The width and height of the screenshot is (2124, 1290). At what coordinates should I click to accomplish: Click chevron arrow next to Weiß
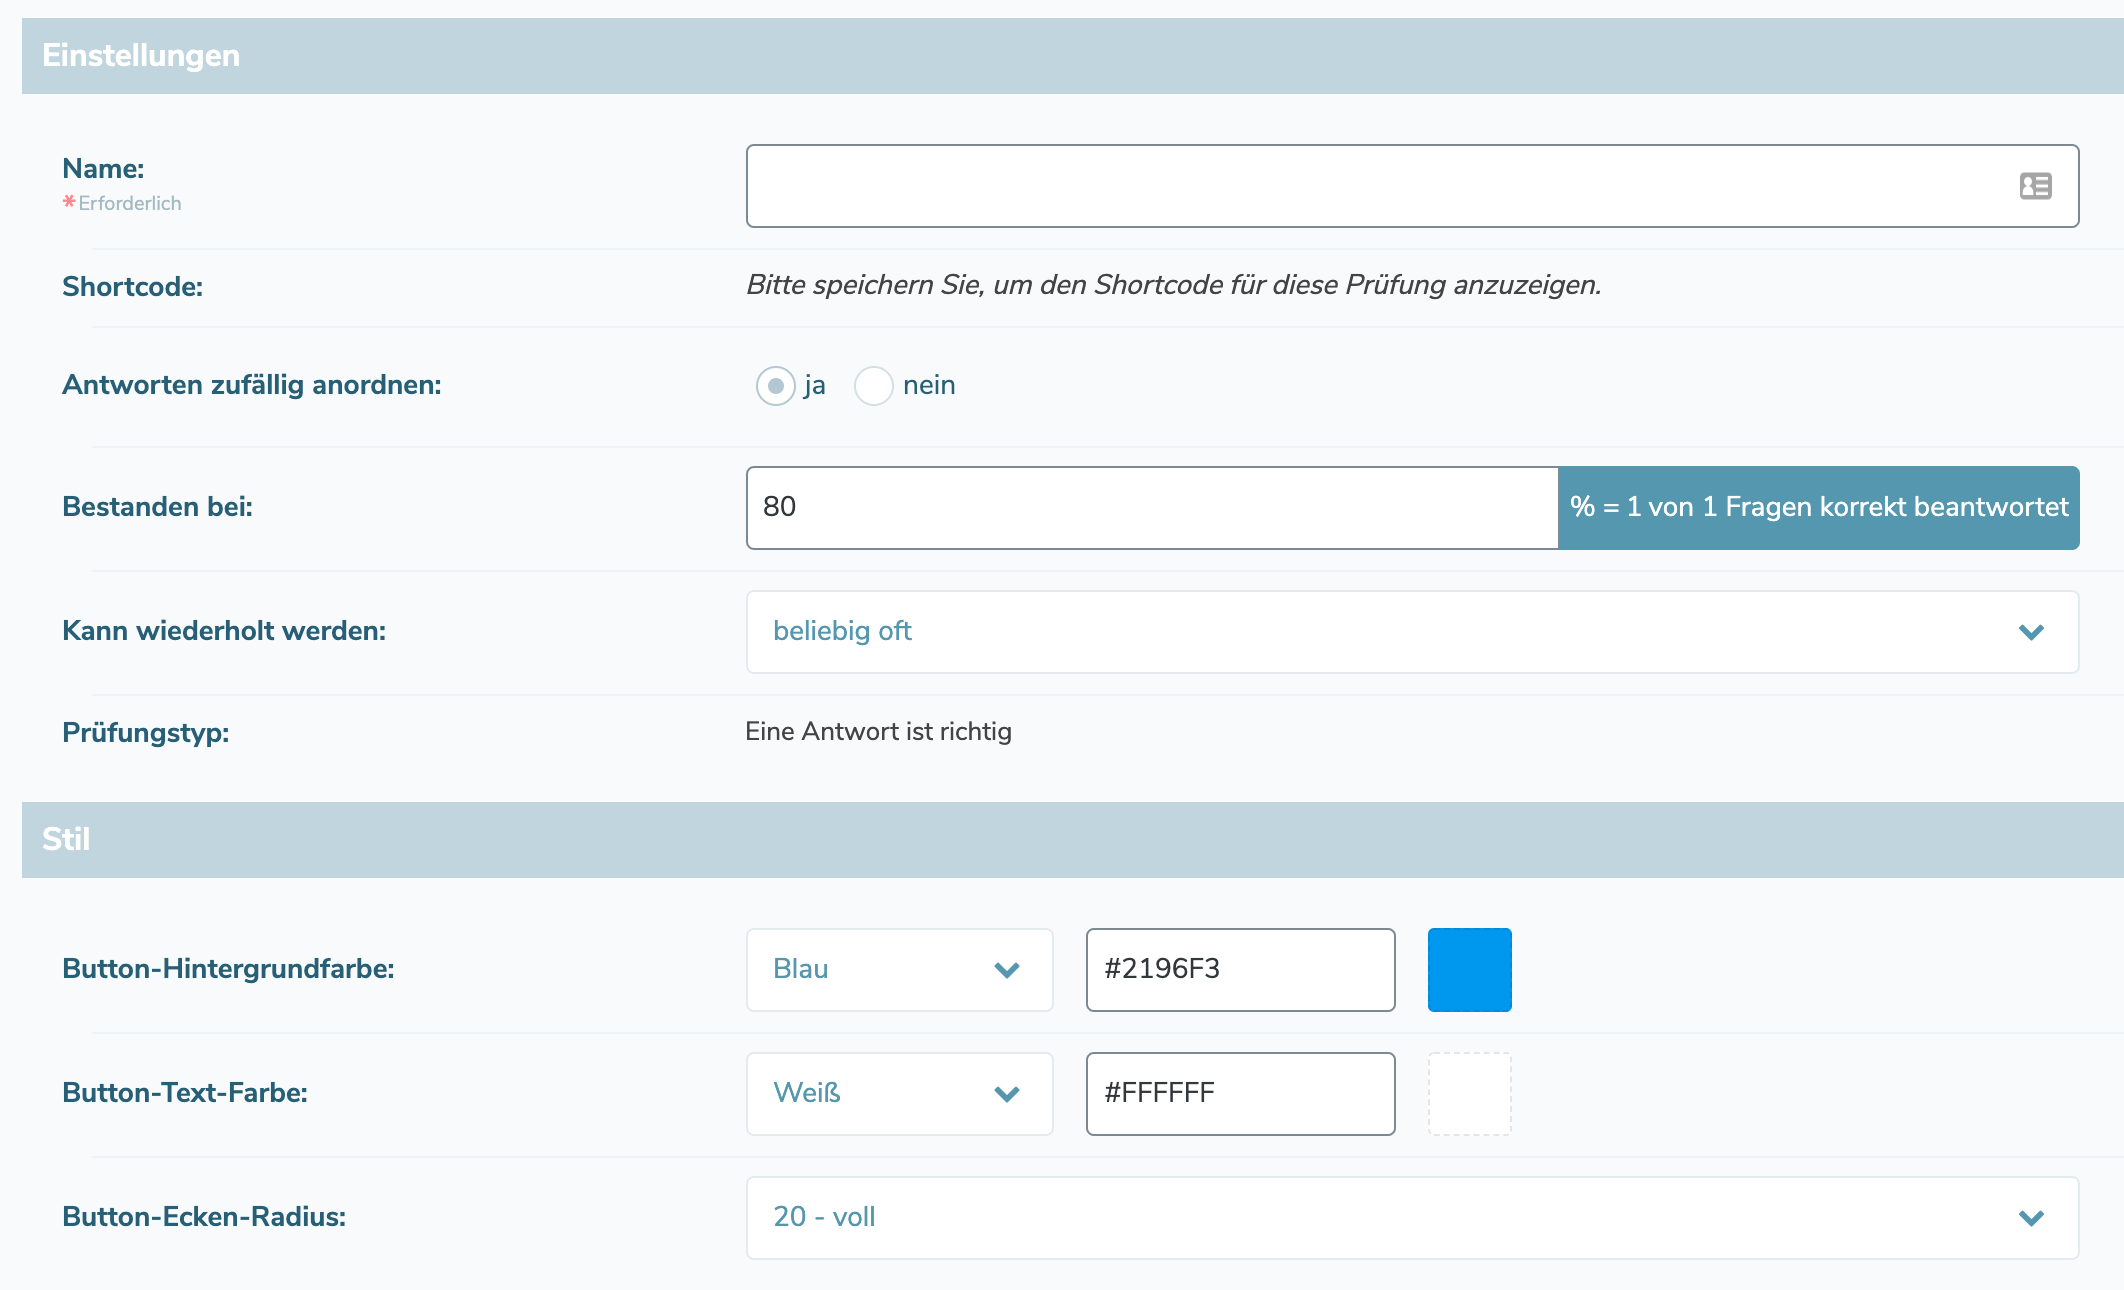[1007, 1094]
